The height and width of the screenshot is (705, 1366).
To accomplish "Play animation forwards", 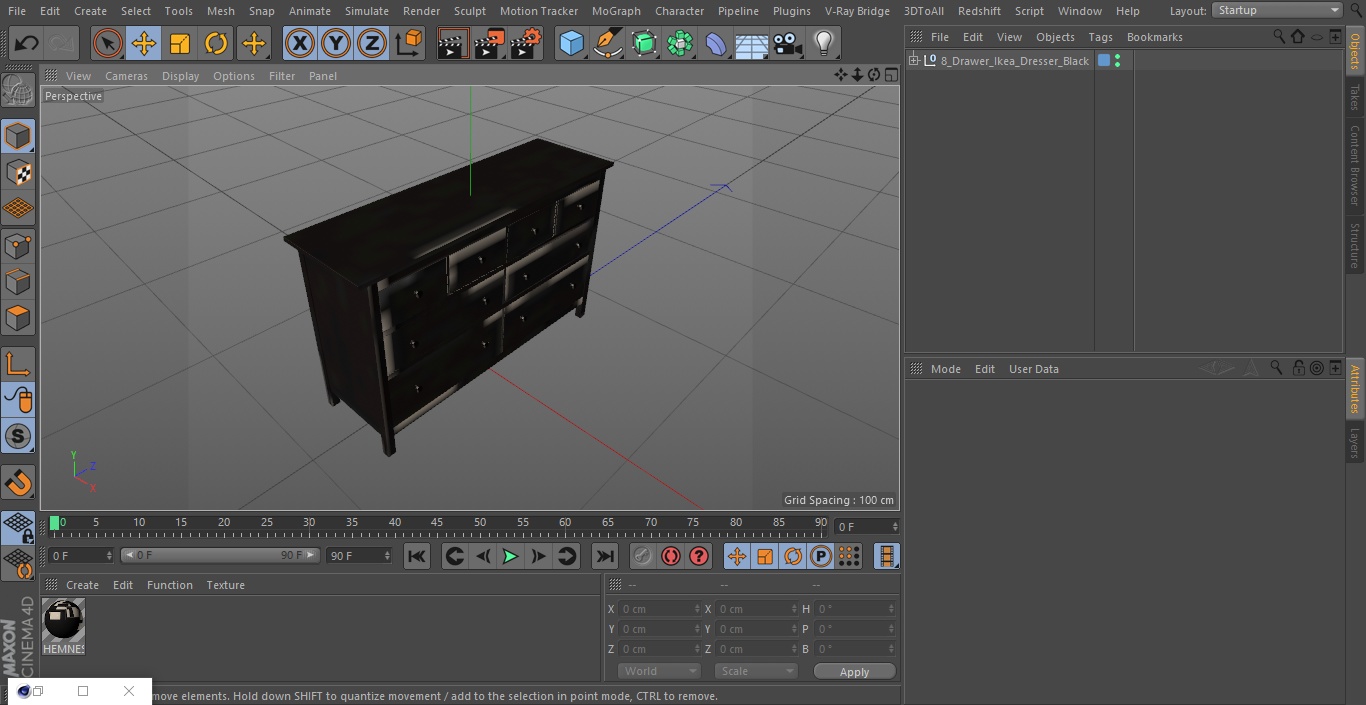I will (x=510, y=556).
